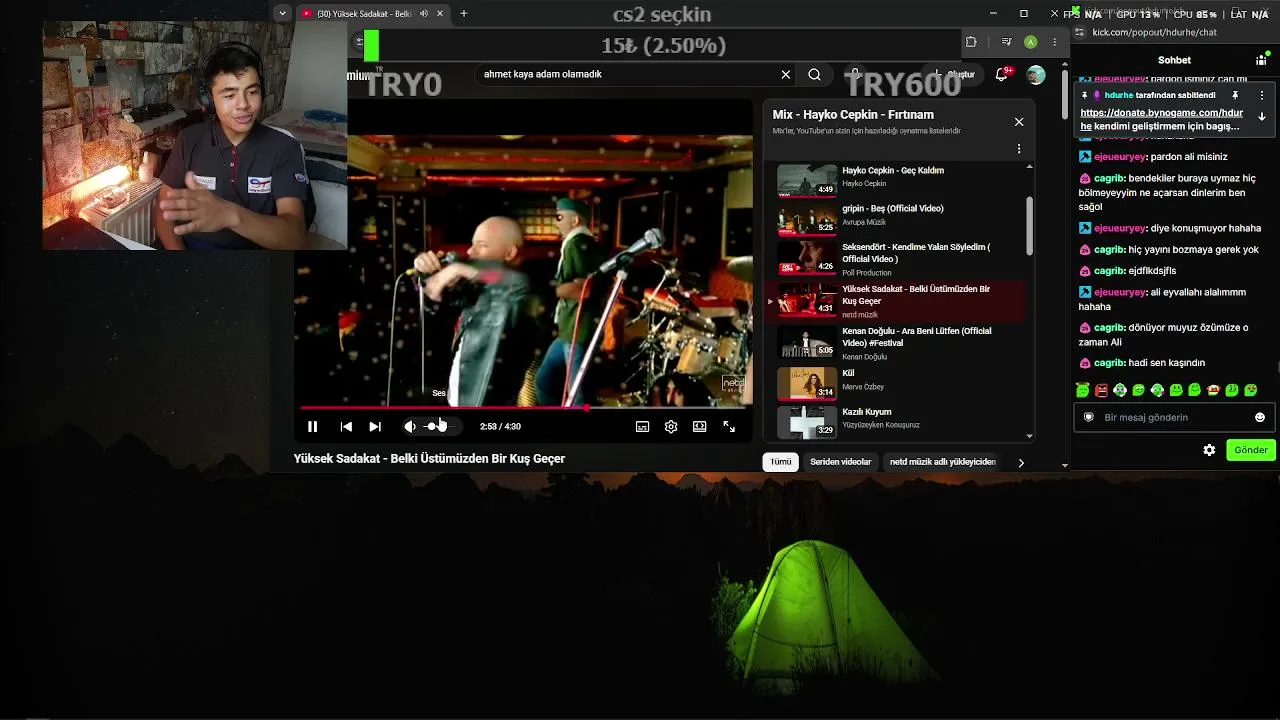Screen dimensions: 1280x720
Task: Open the emoji picker in chat input
Action: pos(1260,417)
